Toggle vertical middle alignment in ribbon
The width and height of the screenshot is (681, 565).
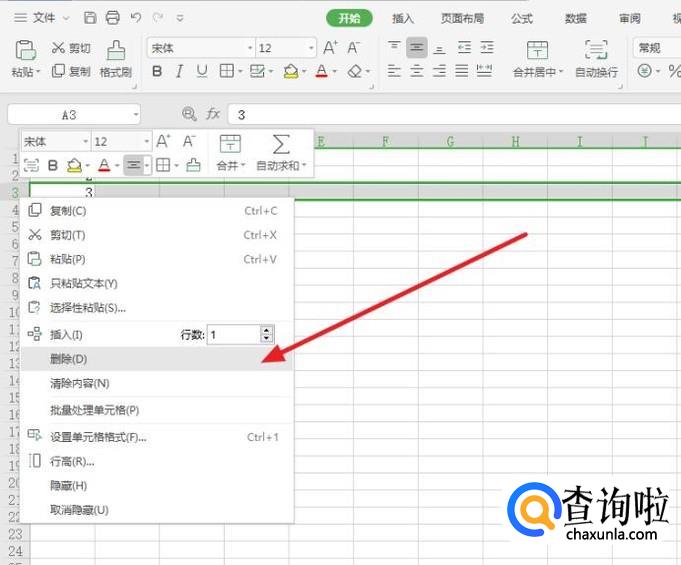[417, 47]
